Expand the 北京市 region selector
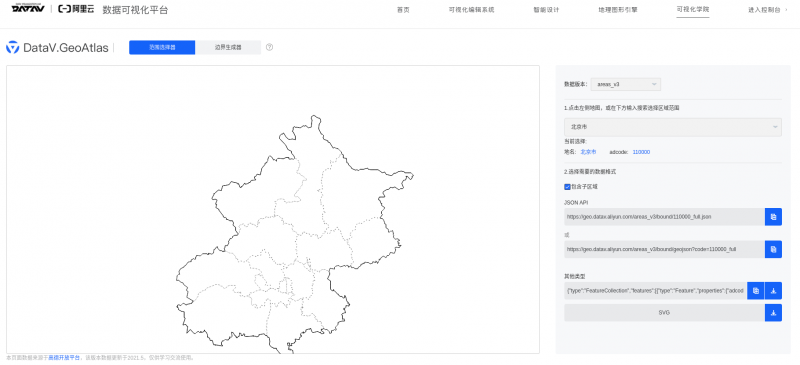Image resolution: width=800 pixels, height=365 pixels. pyautogui.click(x=672, y=127)
